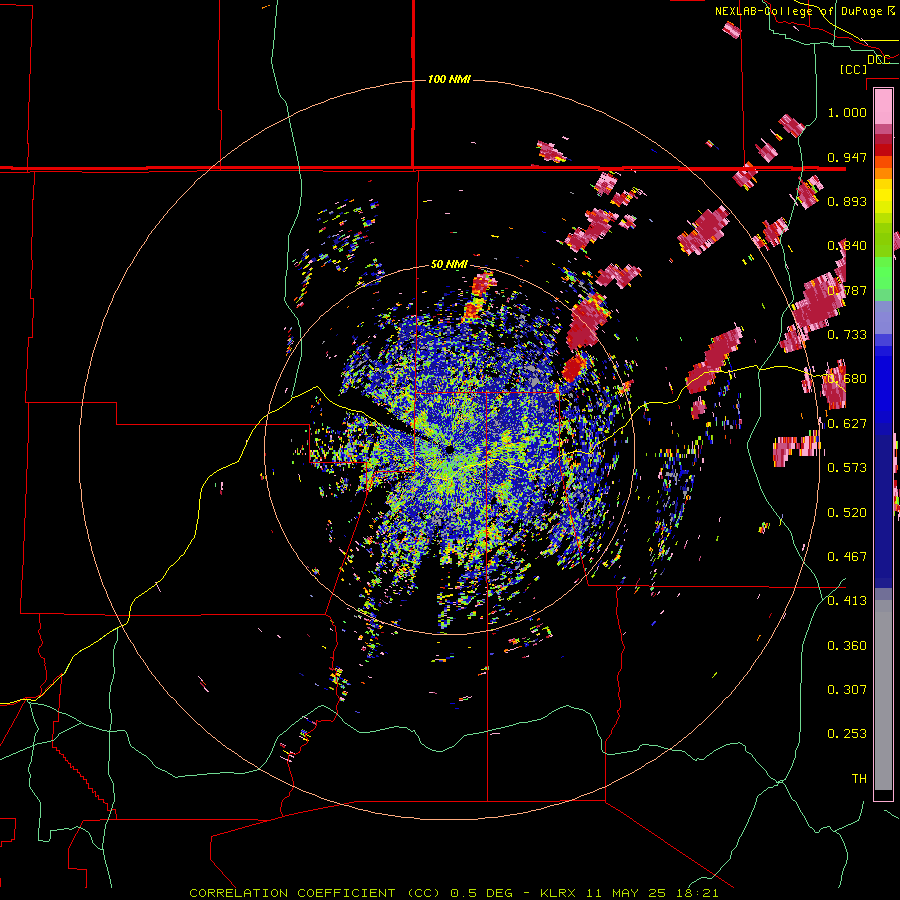Select the 0.413 scale label

coord(847,601)
